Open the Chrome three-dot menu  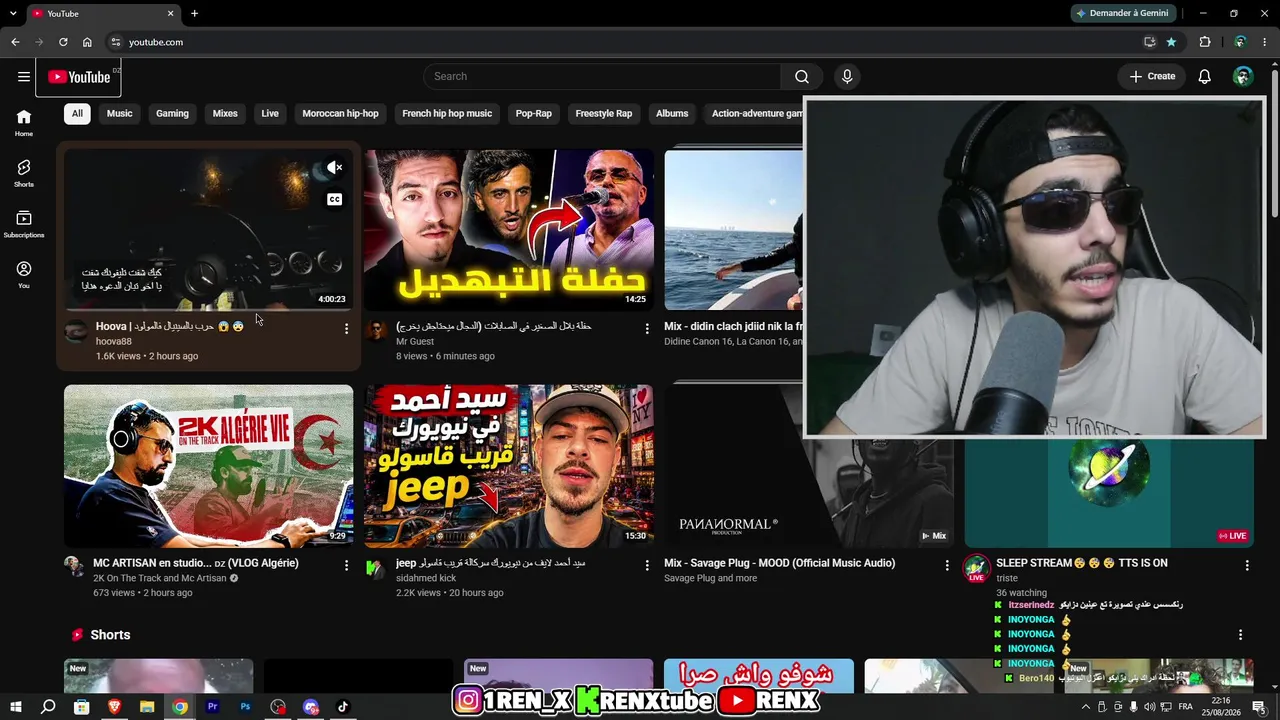coord(1265,42)
